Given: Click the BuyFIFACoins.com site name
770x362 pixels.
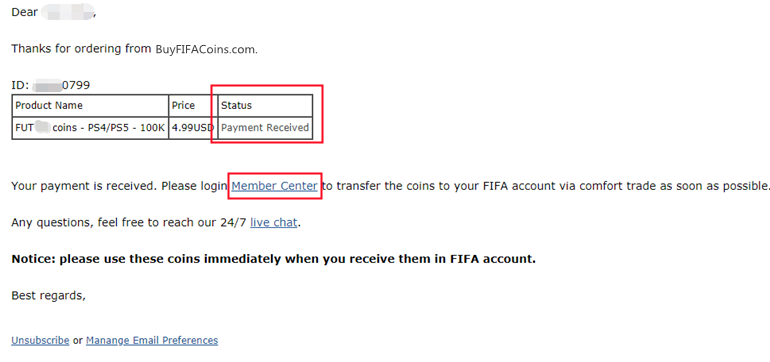Looking at the screenshot, I should (206, 49).
